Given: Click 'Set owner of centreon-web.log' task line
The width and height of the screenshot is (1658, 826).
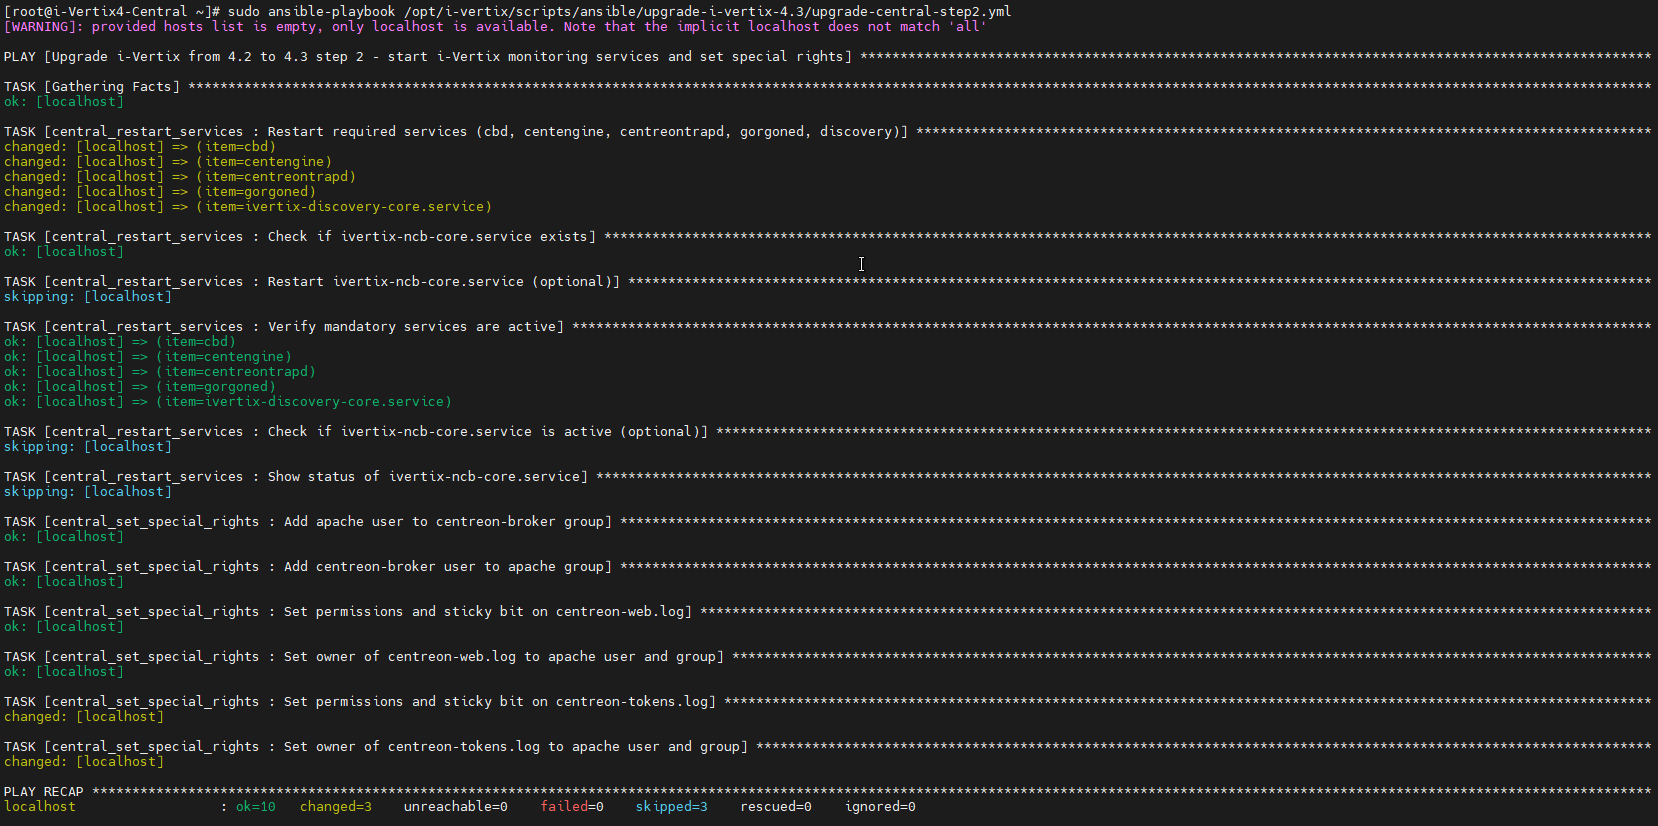Looking at the screenshot, I should pyautogui.click(x=827, y=657).
